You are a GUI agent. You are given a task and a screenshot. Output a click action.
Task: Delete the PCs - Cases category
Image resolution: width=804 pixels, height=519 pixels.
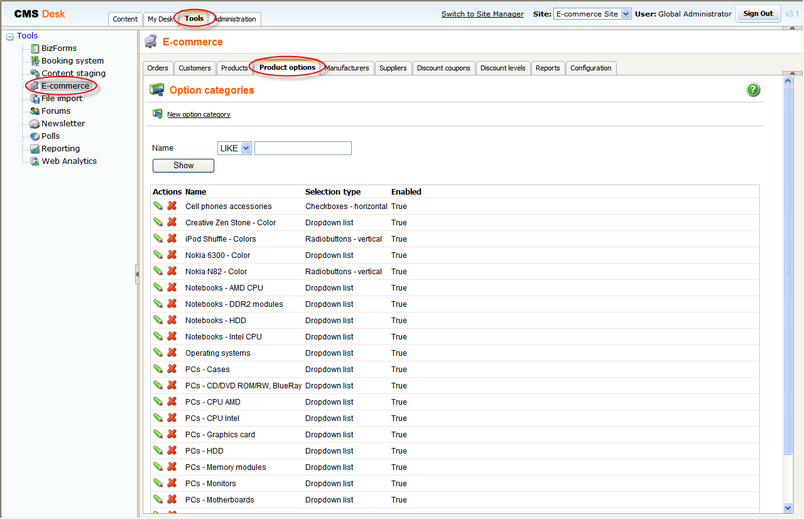point(172,369)
